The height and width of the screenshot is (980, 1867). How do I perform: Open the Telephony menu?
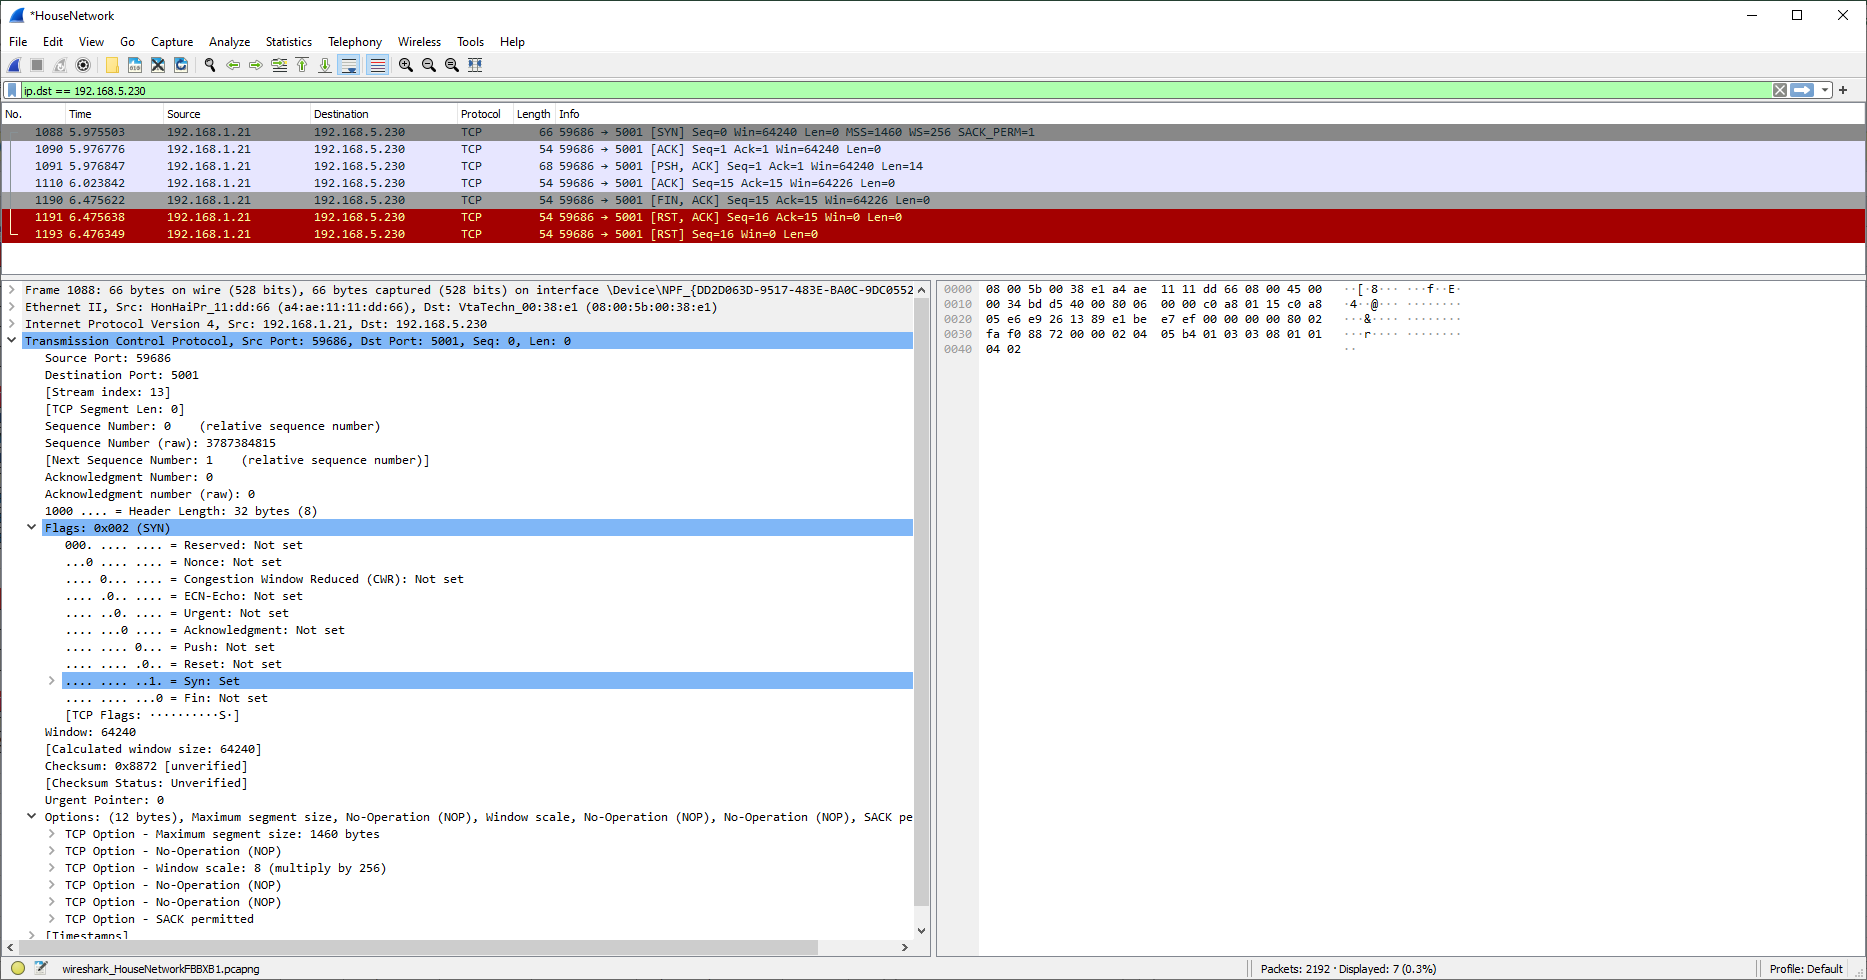(x=355, y=42)
